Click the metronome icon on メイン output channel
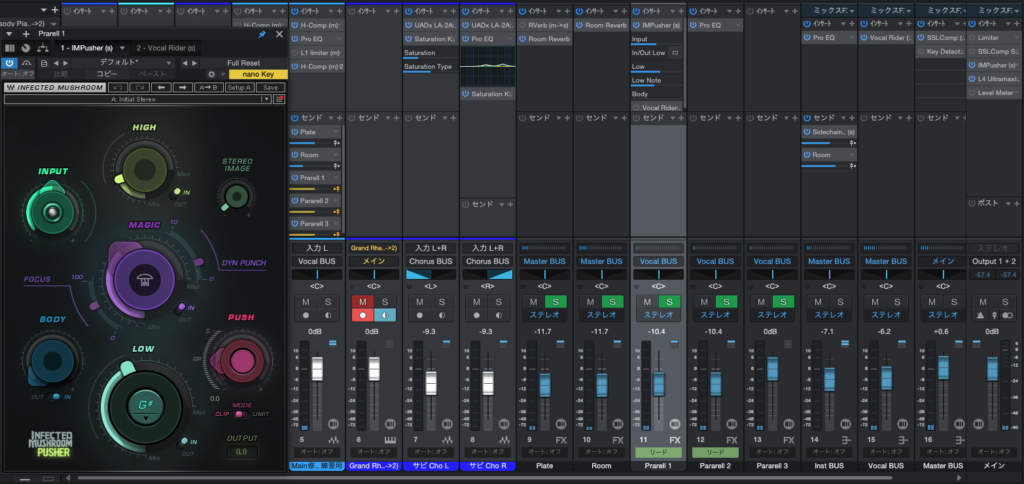Viewport: 1024px width, 484px height. click(x=980, y=316)
